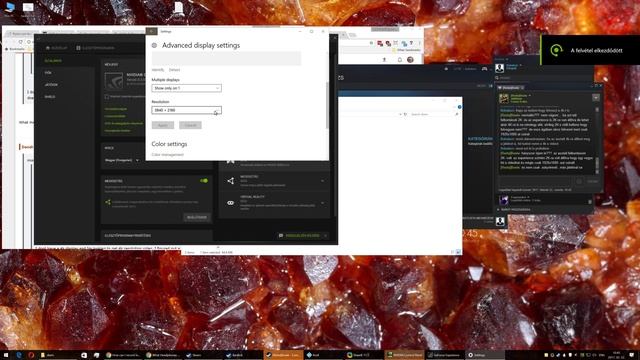Click the green feedback button in GeForce Experience
This screenshot has width=640, height=360.
click(303, 236)
